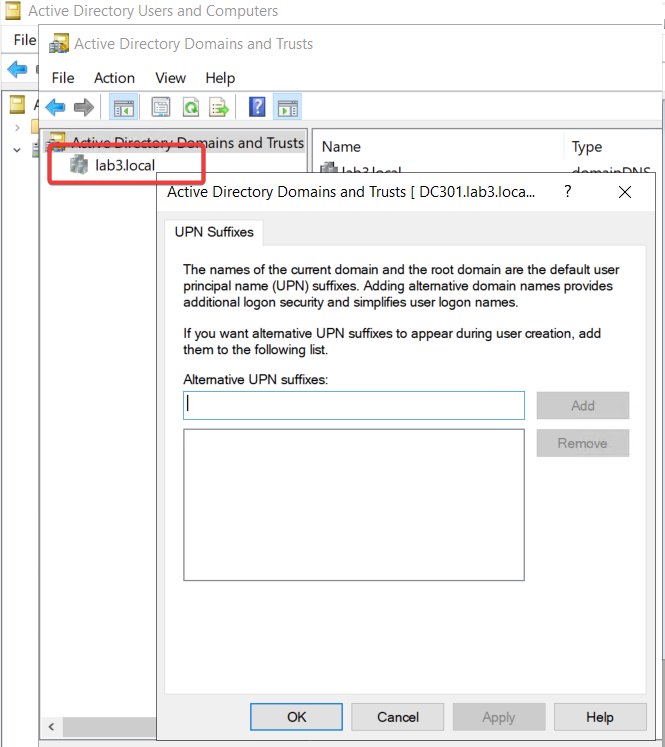Click the horizontal scrollbar thumb in tree pane
Screen dimensions: 665x747
point(110,727)
